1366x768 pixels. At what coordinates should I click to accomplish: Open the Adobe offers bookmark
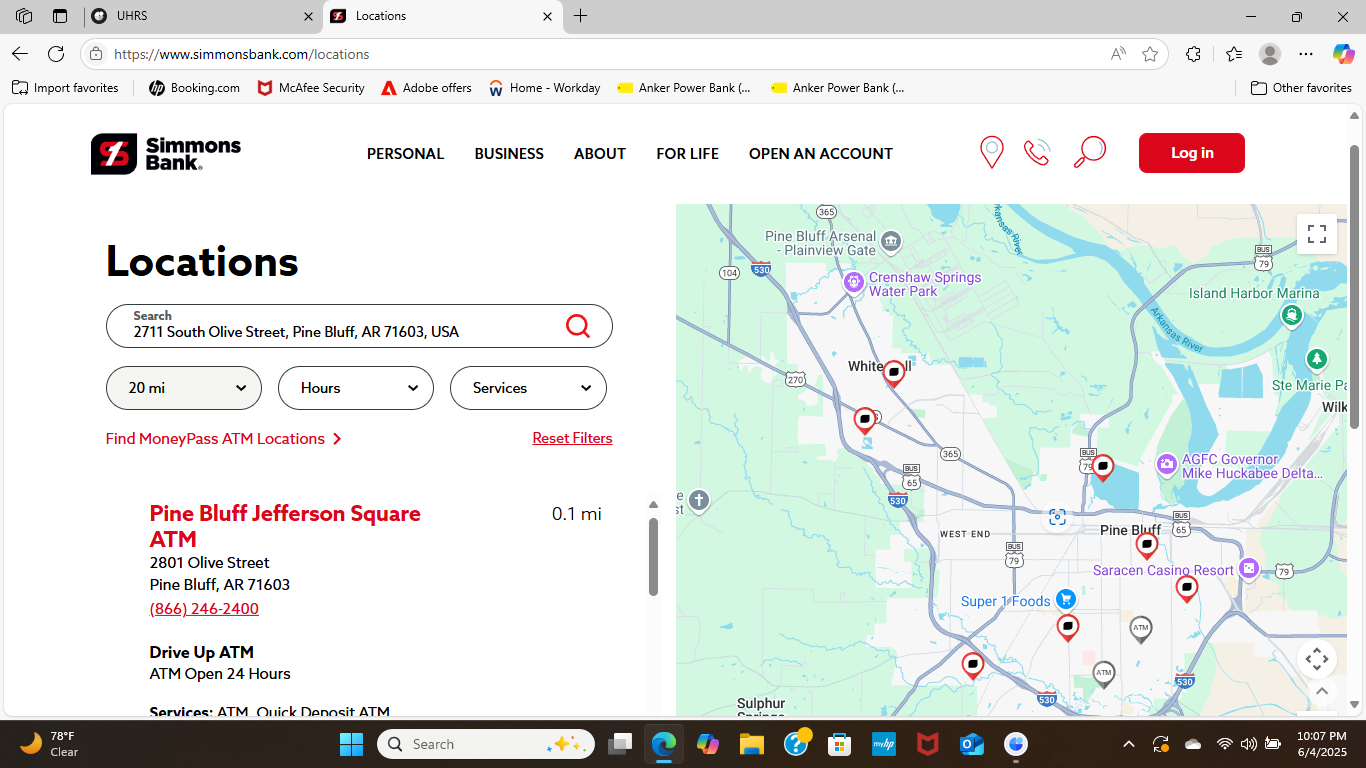[x=427, y=88]
